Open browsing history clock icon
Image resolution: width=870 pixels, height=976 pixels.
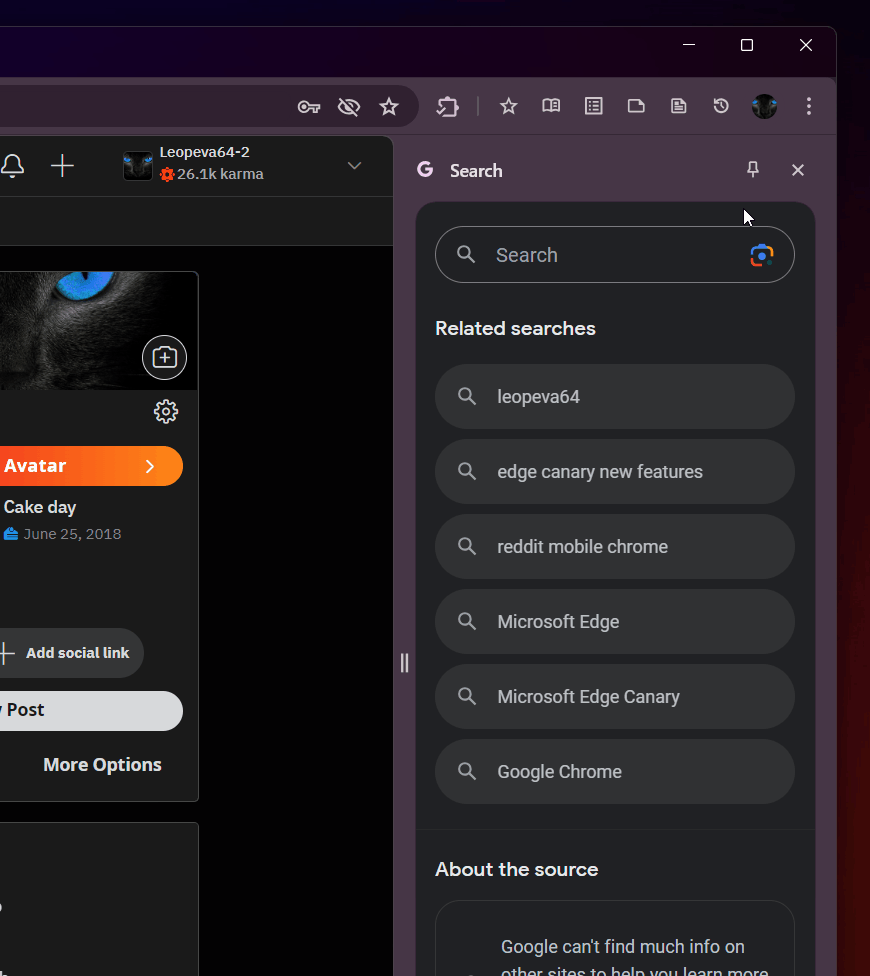721,106
